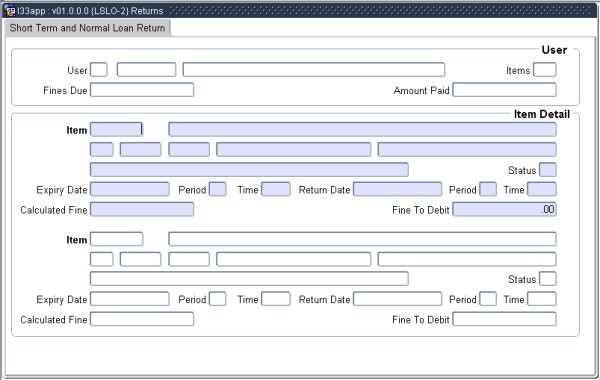Focus the white Expiry Date field in second record
Viewport: 600px width, 380px height.
[130, 299]
